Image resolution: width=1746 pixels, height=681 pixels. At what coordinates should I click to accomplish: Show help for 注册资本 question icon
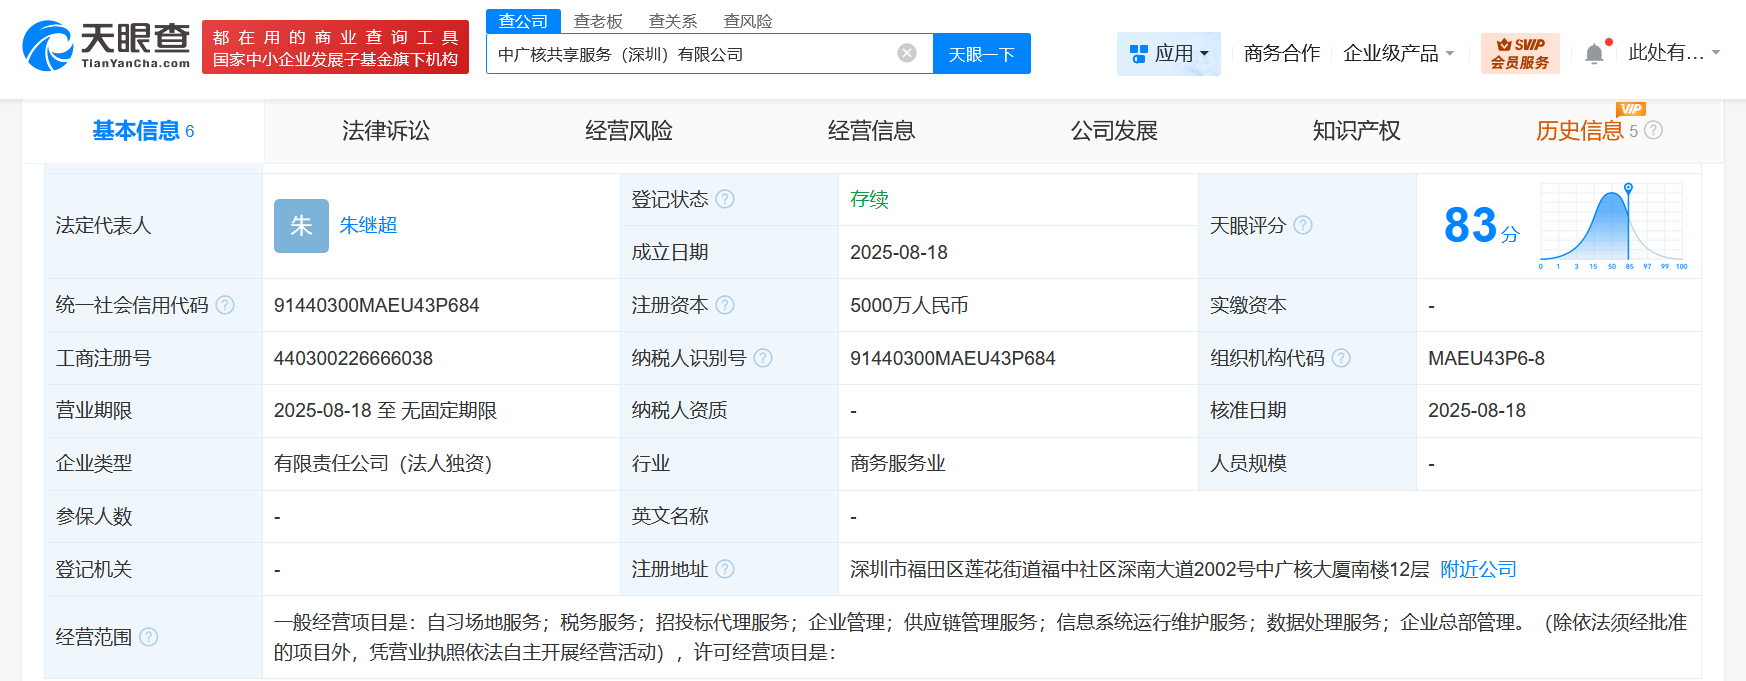(725, 305)
